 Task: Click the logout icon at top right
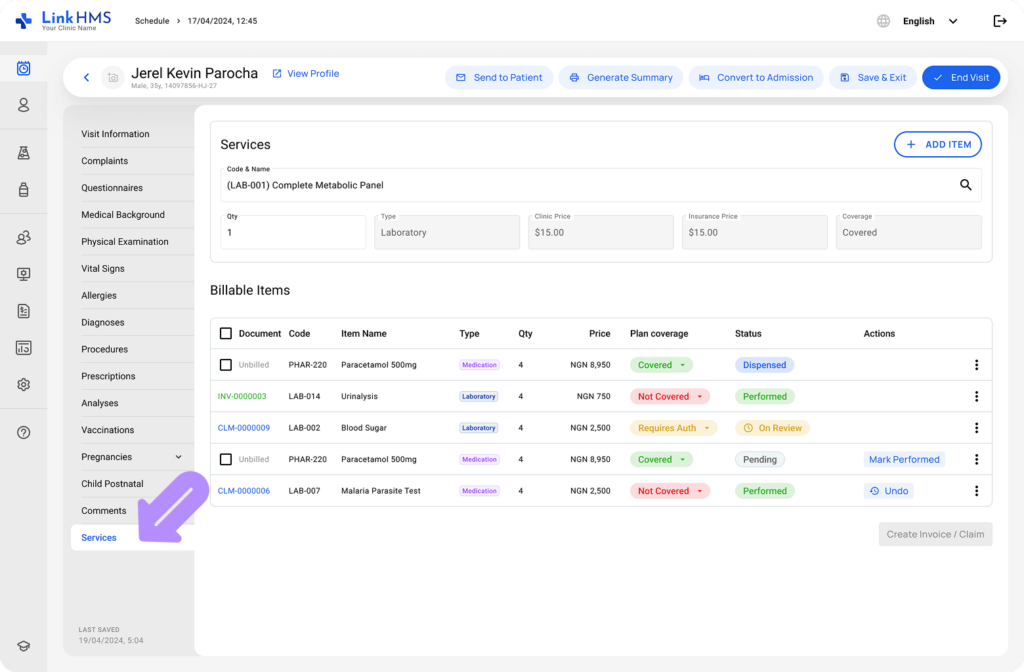tap(1000, 21)
